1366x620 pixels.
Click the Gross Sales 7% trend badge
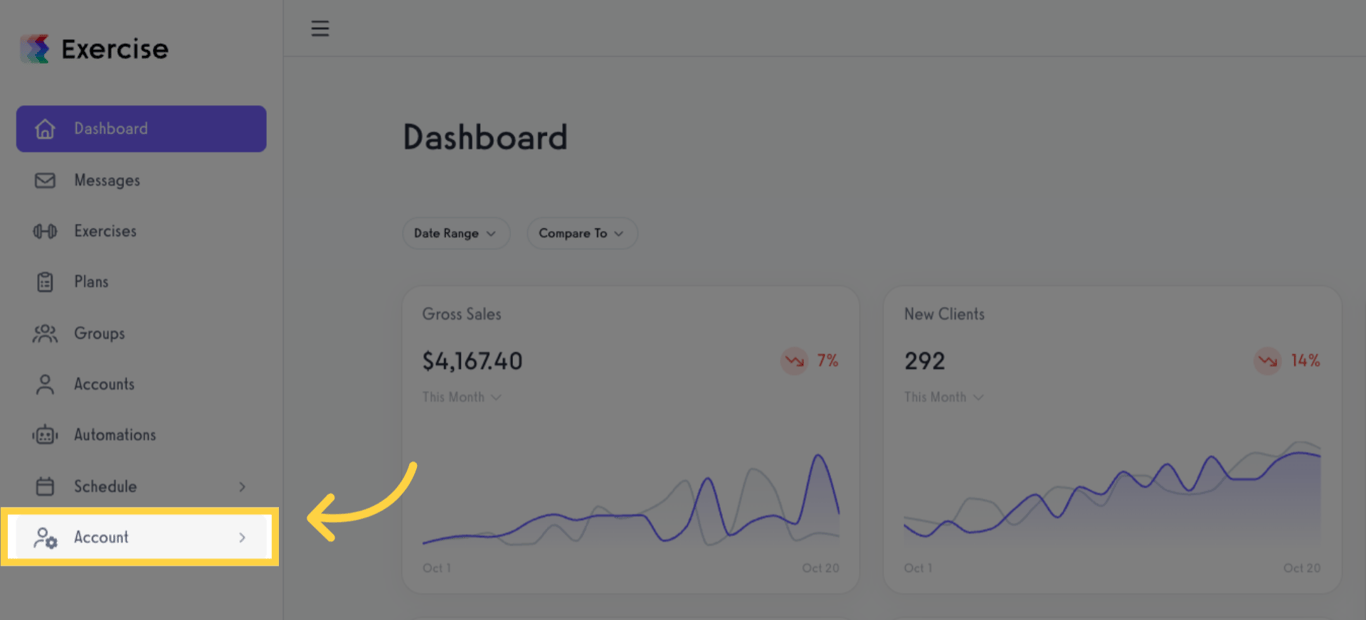pyautogui.click(x=810, y=361)
